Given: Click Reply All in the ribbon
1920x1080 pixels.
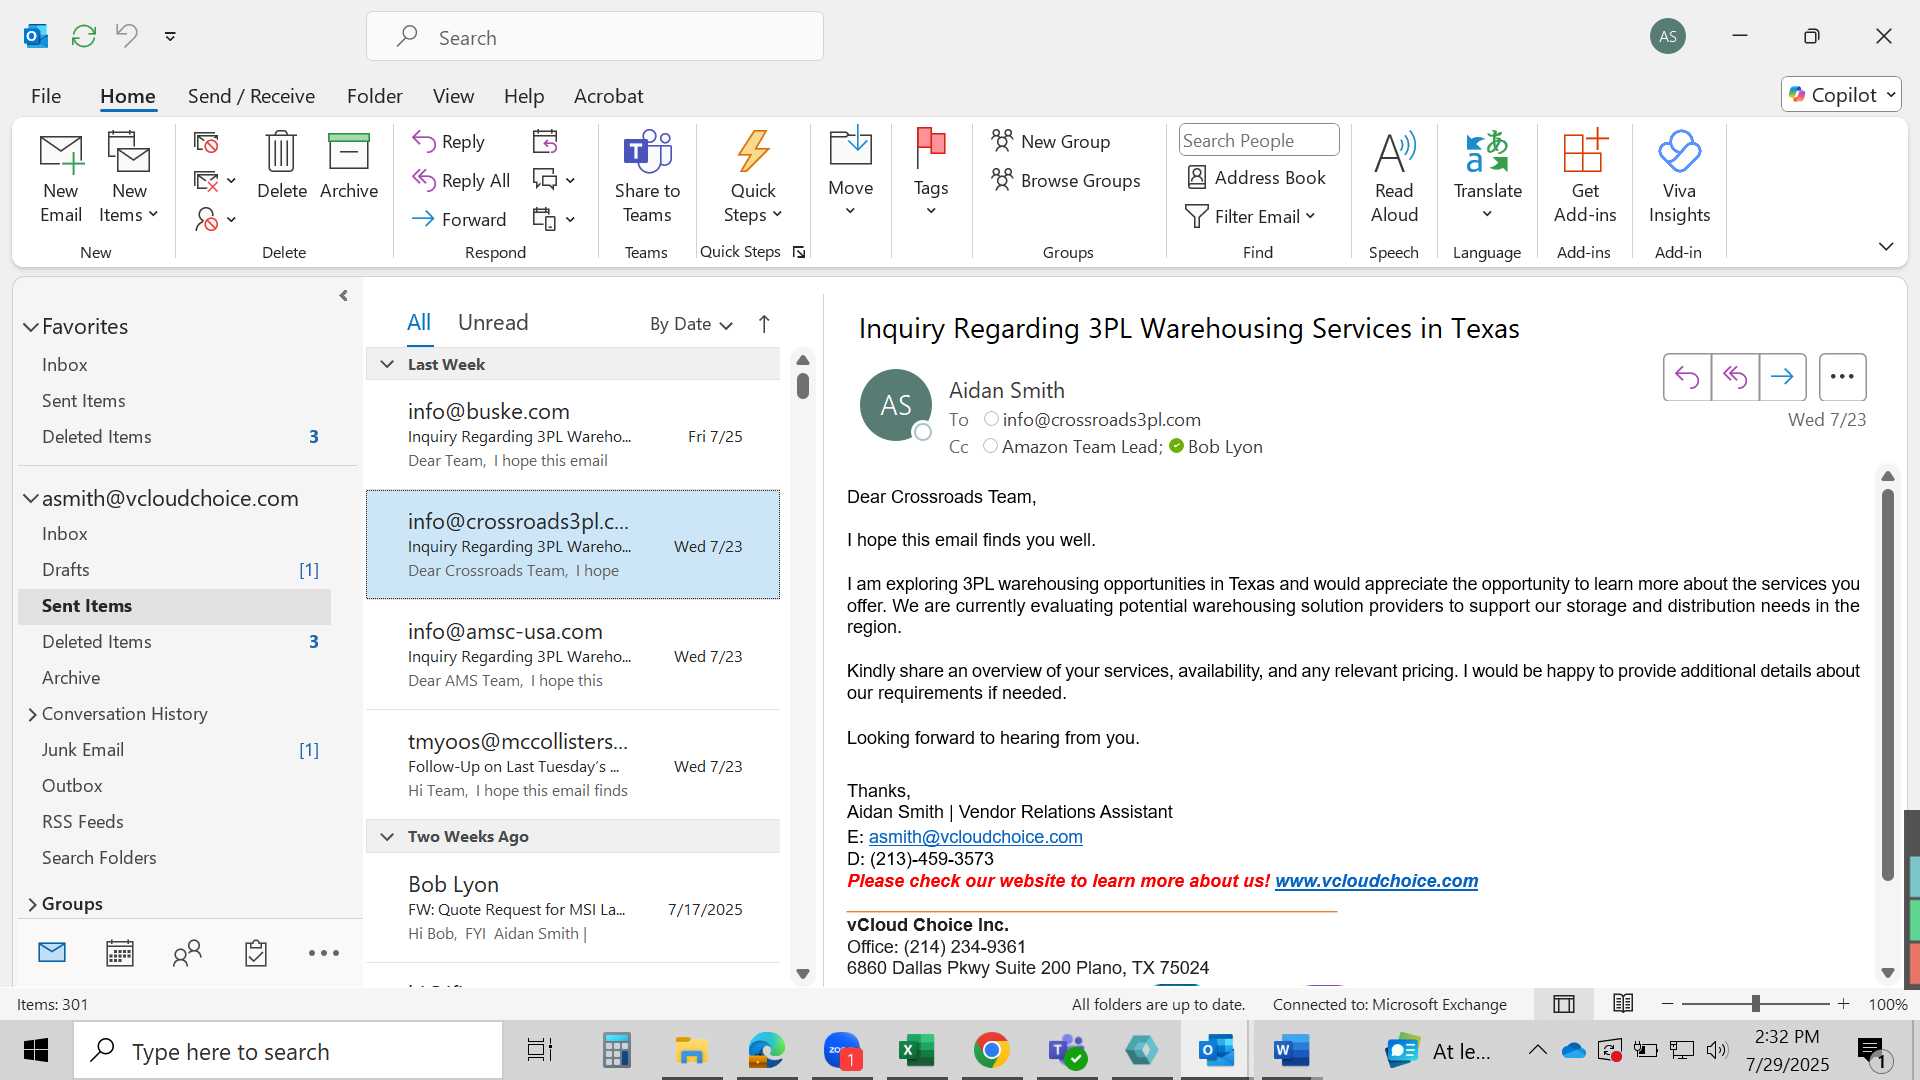Looking at the screenshot, I should 461,180.
